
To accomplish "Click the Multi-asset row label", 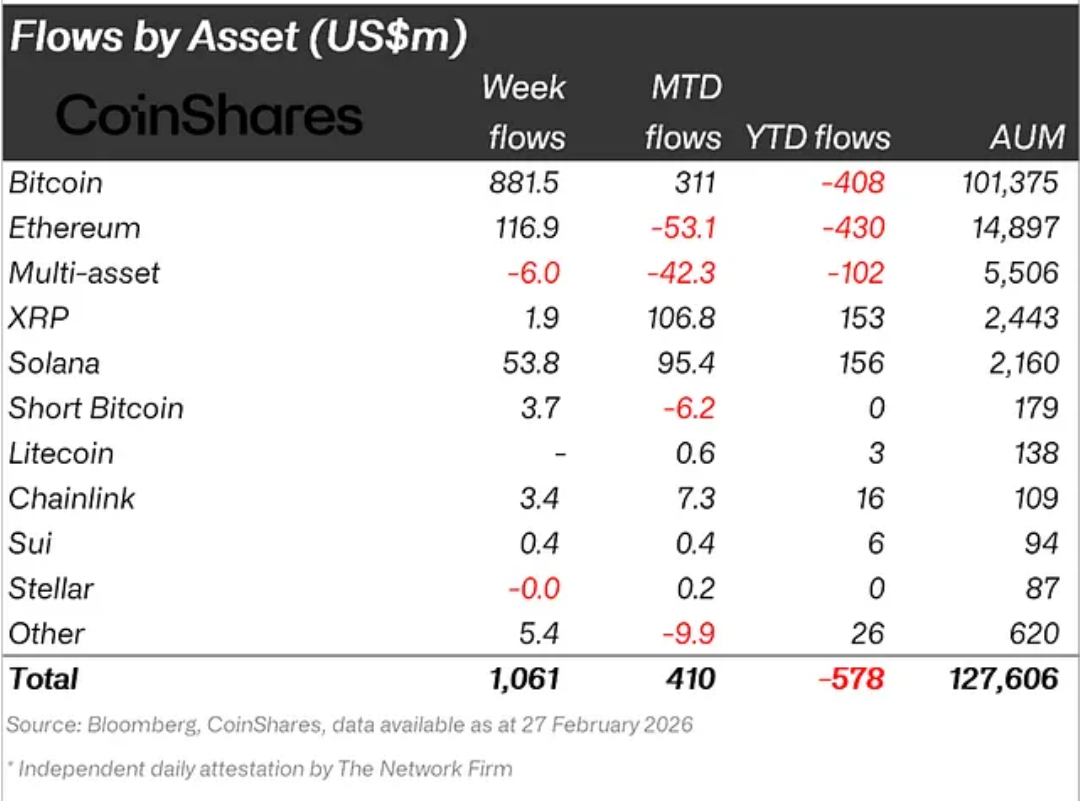I will click(84, 273).
